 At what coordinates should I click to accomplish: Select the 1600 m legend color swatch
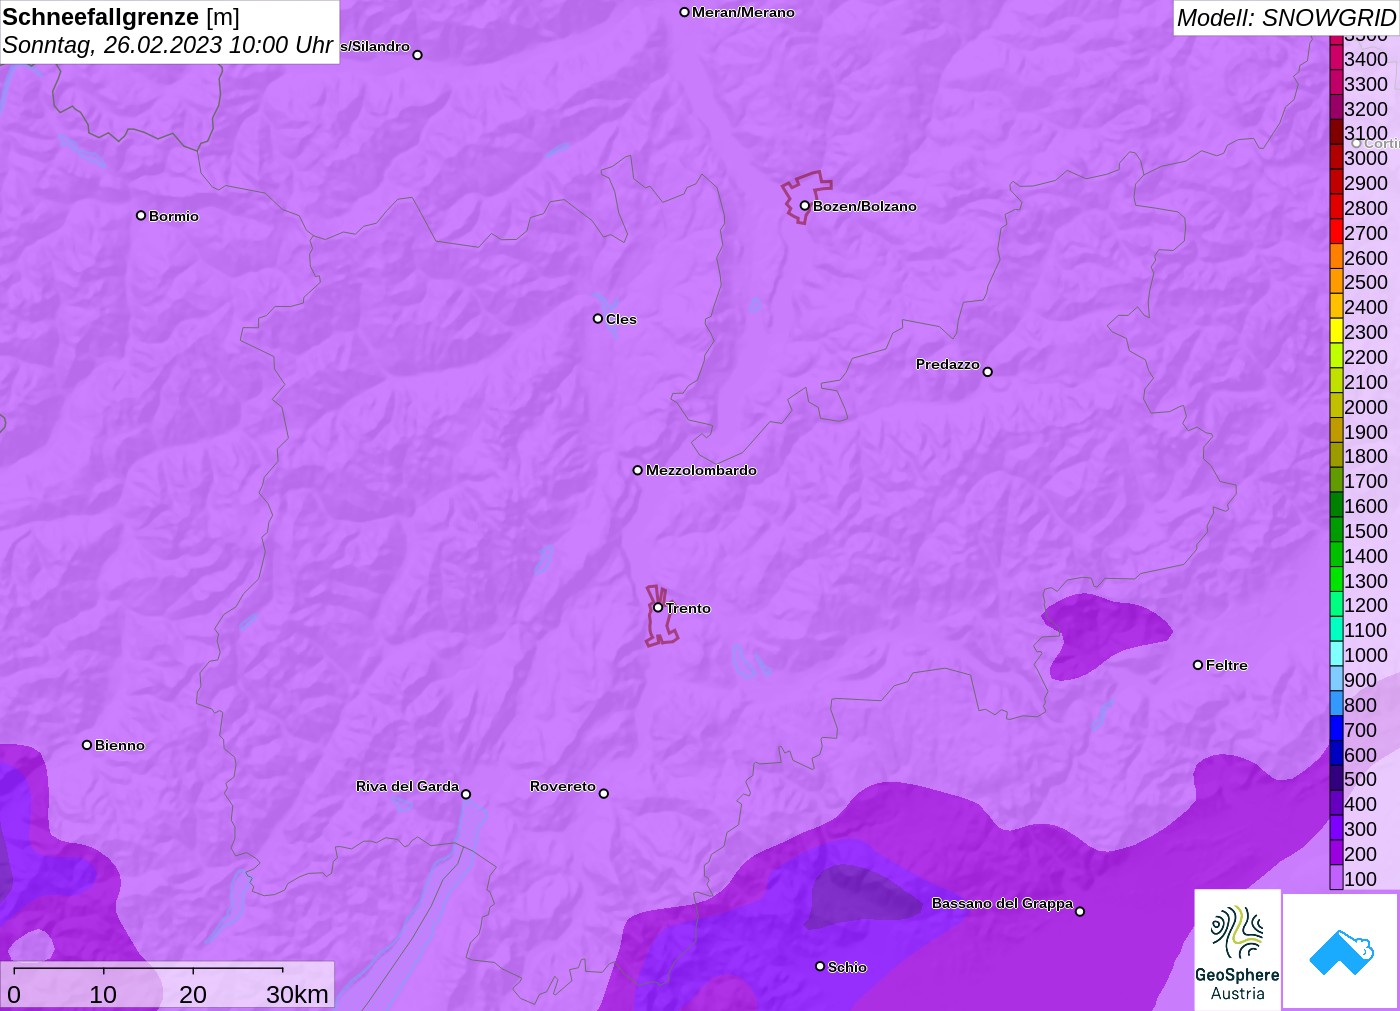[x=1336, y=505]
